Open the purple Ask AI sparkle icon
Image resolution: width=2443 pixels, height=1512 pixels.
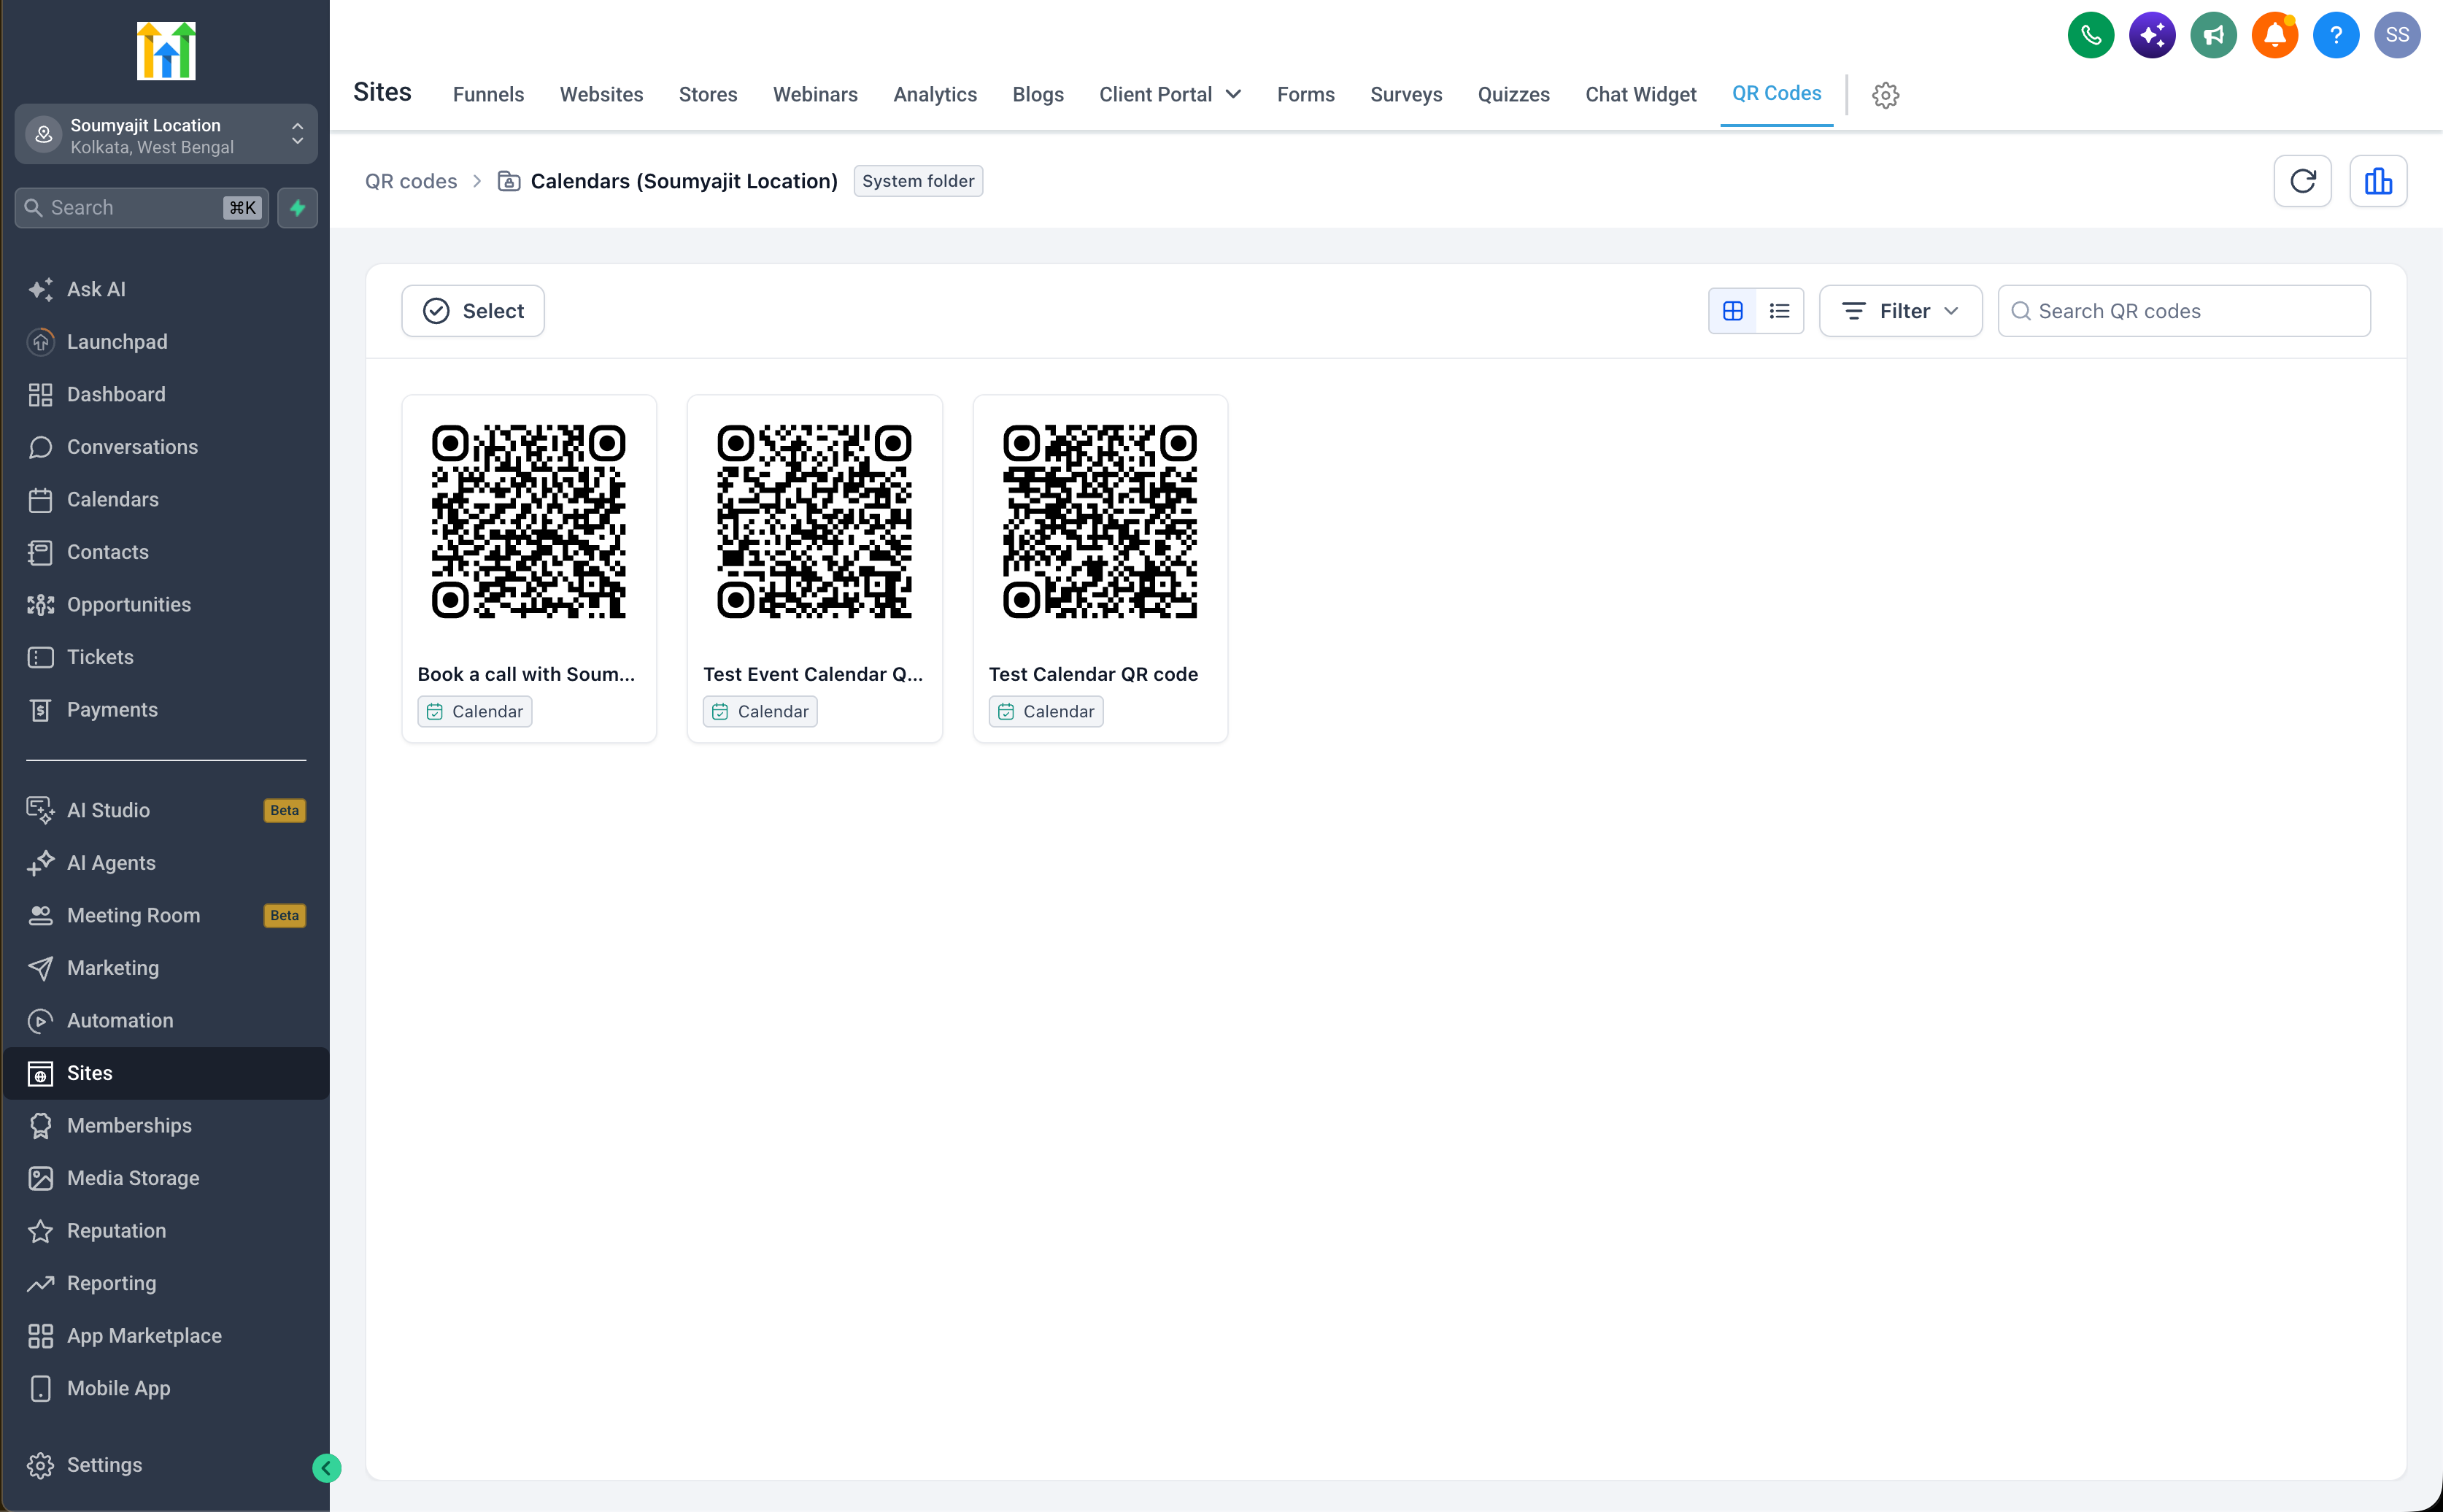(x=2152, y=36)
